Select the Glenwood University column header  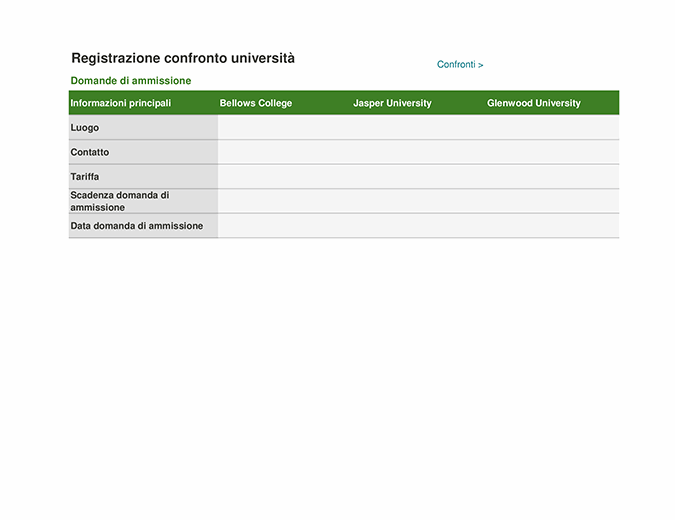coord(552,103)
